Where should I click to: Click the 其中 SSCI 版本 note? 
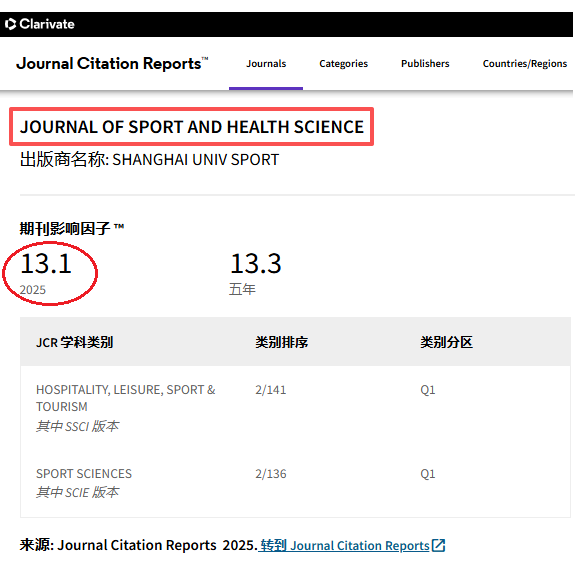[77, 426]
